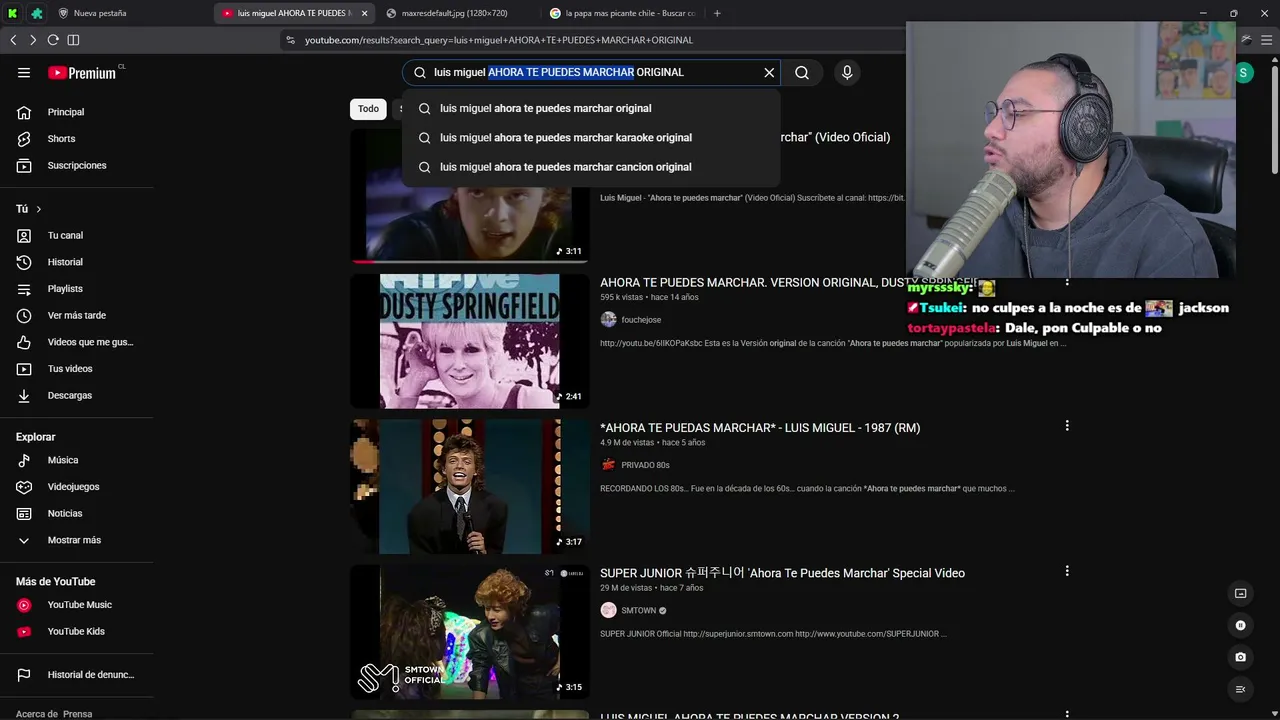Open Tus videos
Image resolution: width=1280 pixels, height=720 pixels.
point(77,369)
